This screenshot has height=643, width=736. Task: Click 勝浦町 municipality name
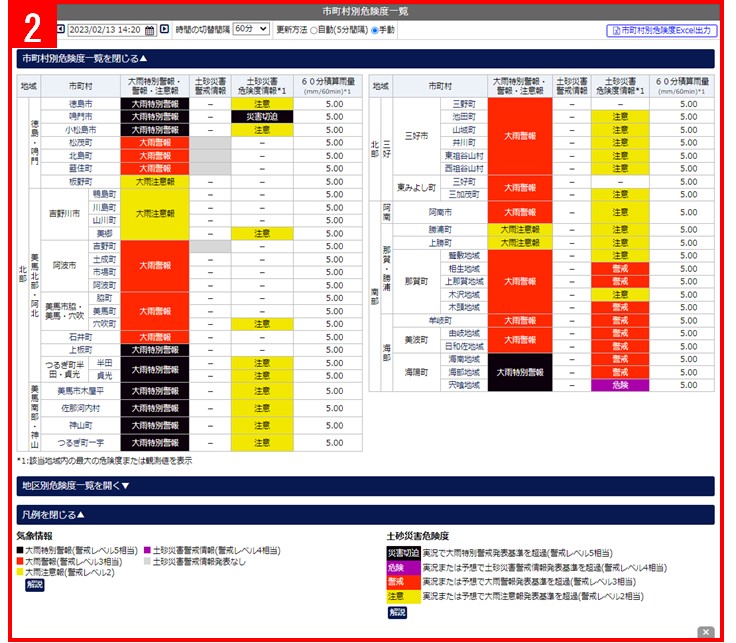pyautogui.click(x=440, y=230)
